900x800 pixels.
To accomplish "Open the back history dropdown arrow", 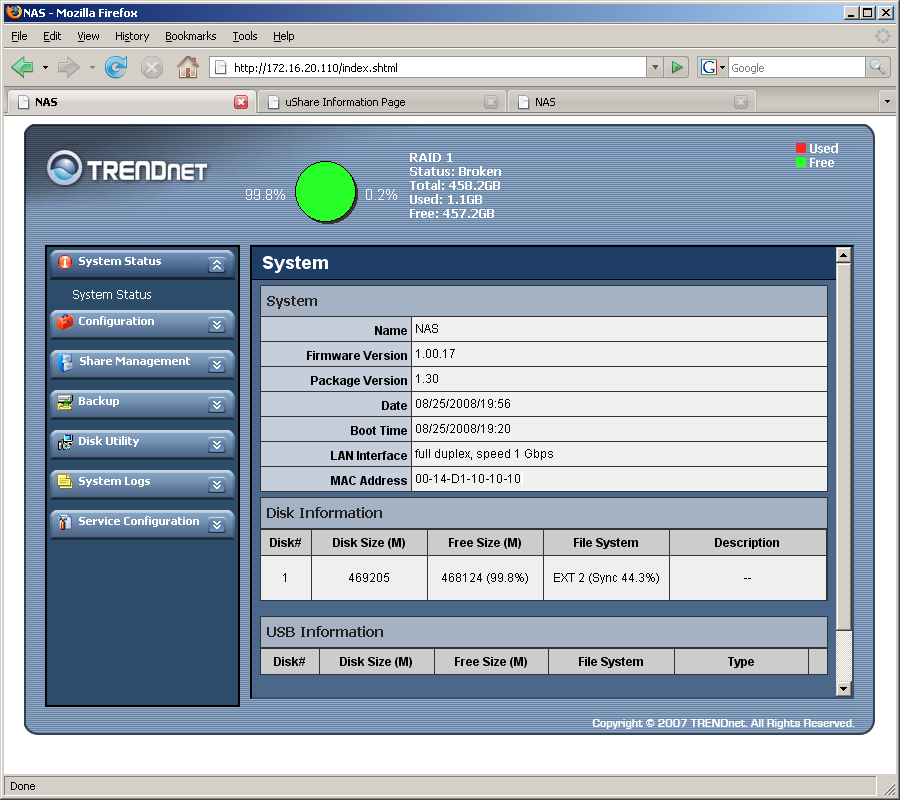I will (x=45, y=68).
